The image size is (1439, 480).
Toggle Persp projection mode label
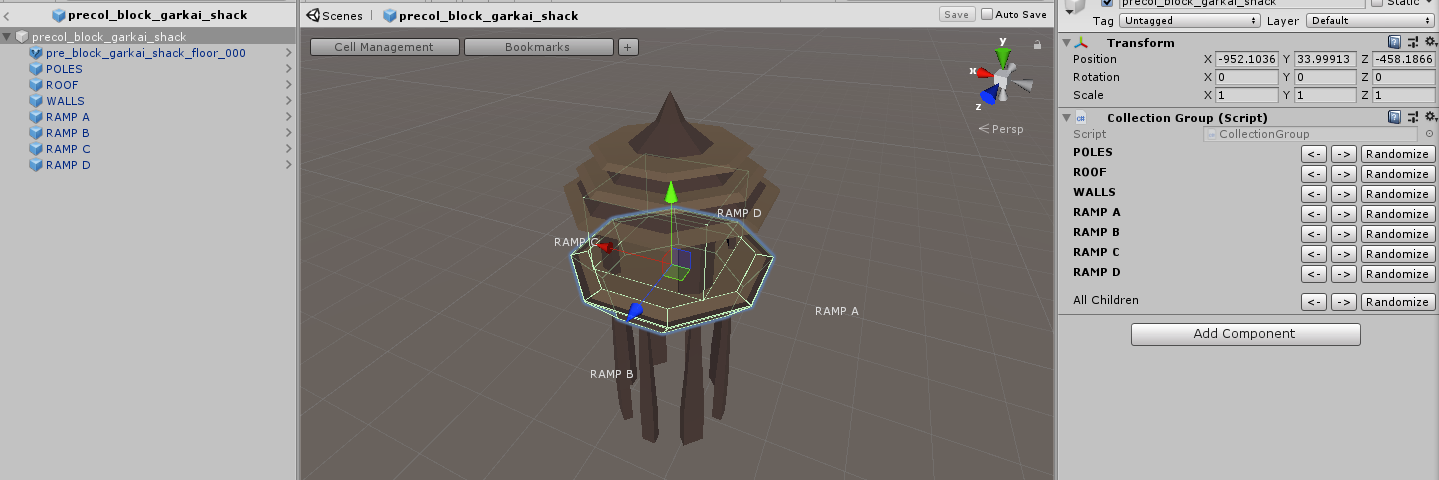point(1001,129)
